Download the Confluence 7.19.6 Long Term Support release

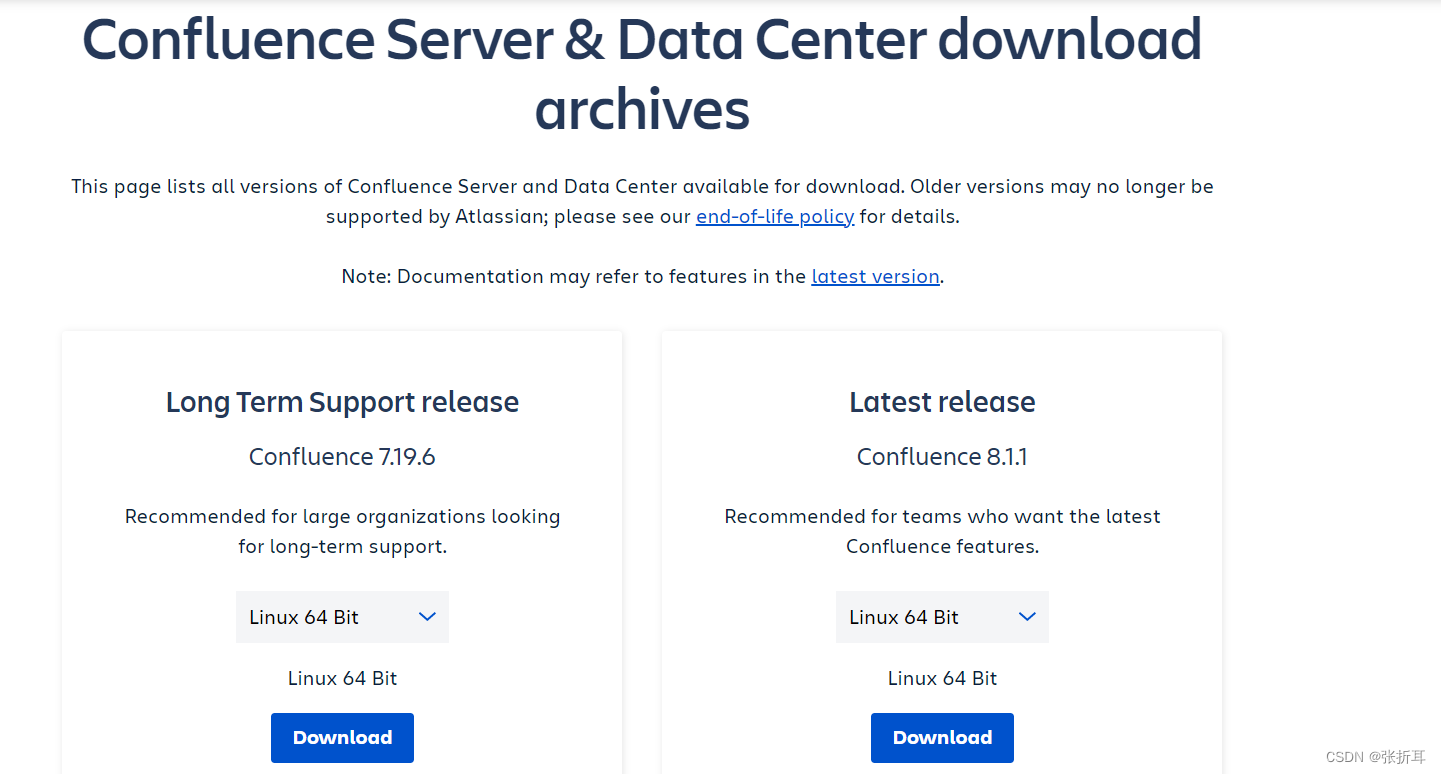(x=342, y=737)
